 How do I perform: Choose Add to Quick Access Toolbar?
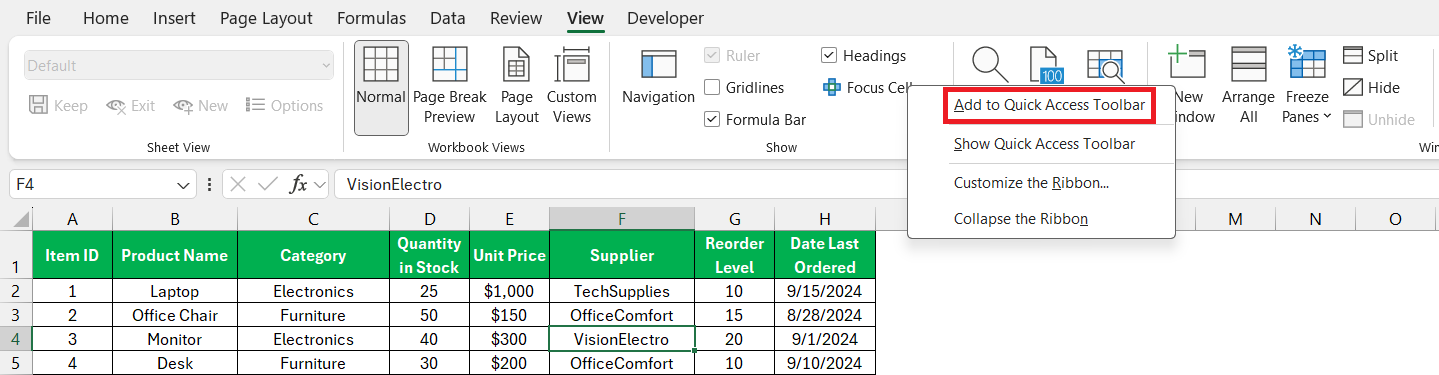click(1050, 105)
